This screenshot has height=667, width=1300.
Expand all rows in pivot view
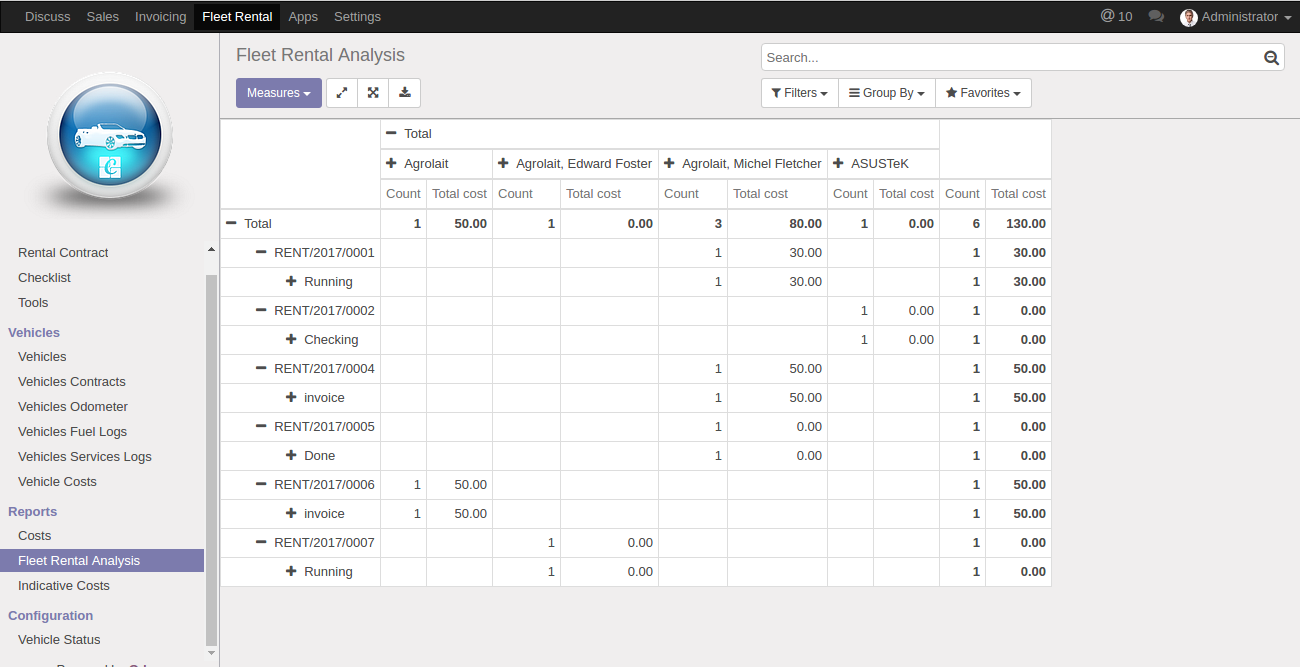tap(372, 92)
